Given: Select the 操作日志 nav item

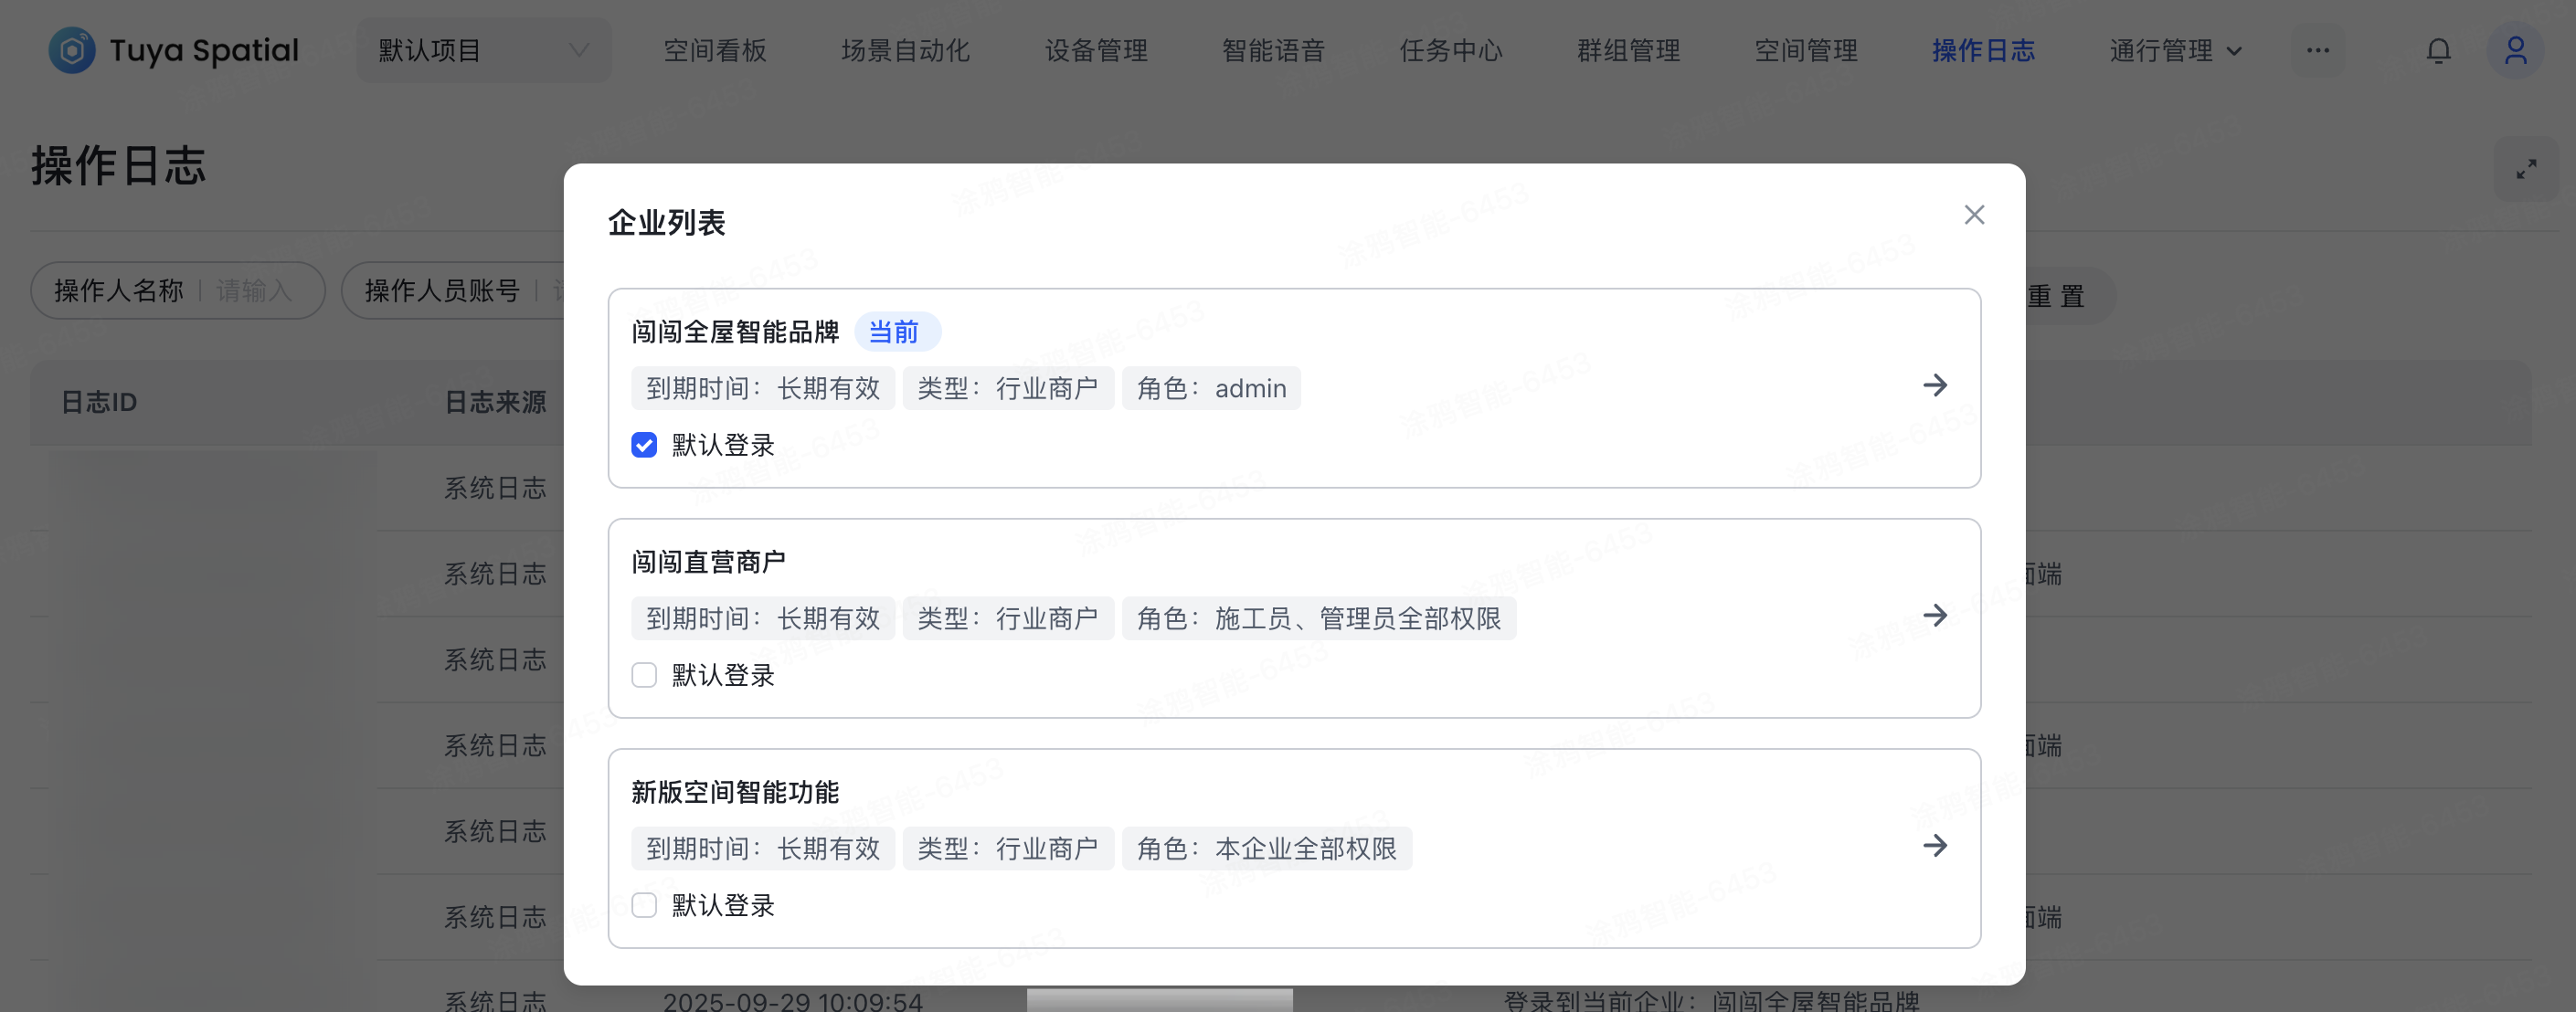Looking at the screenshot, I should coord(1982,50).
